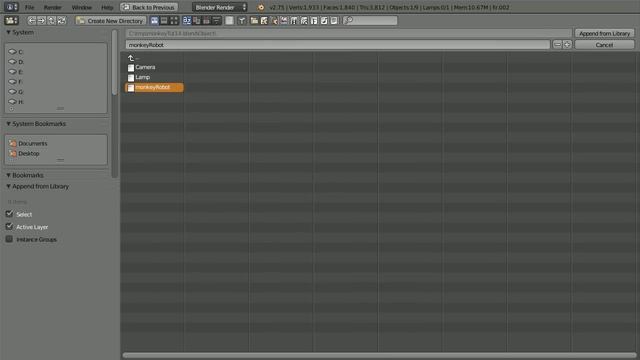Select the monkeyRobot object entry
Viewport: 640px width, 360px height.
[x=154, y=87]
